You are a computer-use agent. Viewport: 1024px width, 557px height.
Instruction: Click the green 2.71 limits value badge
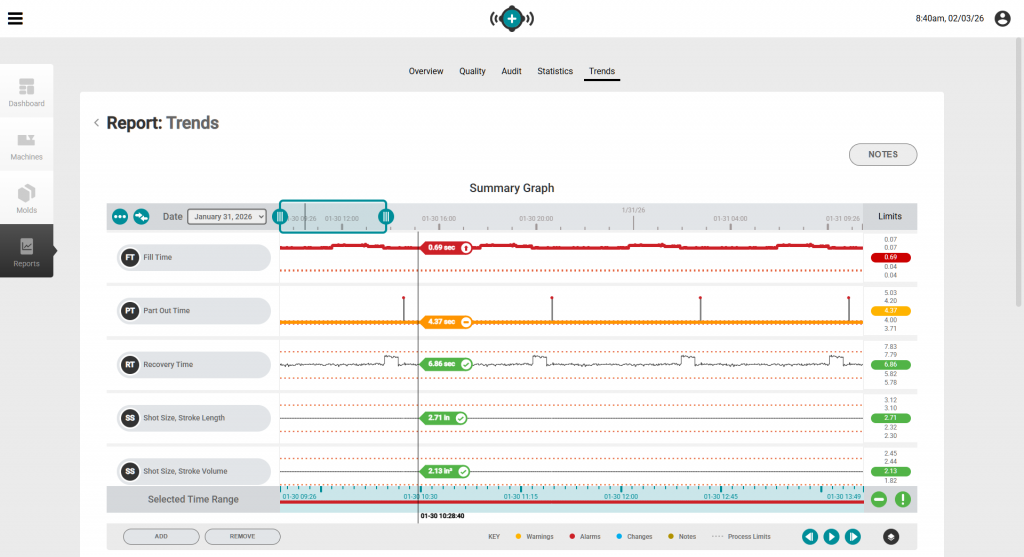891,418
